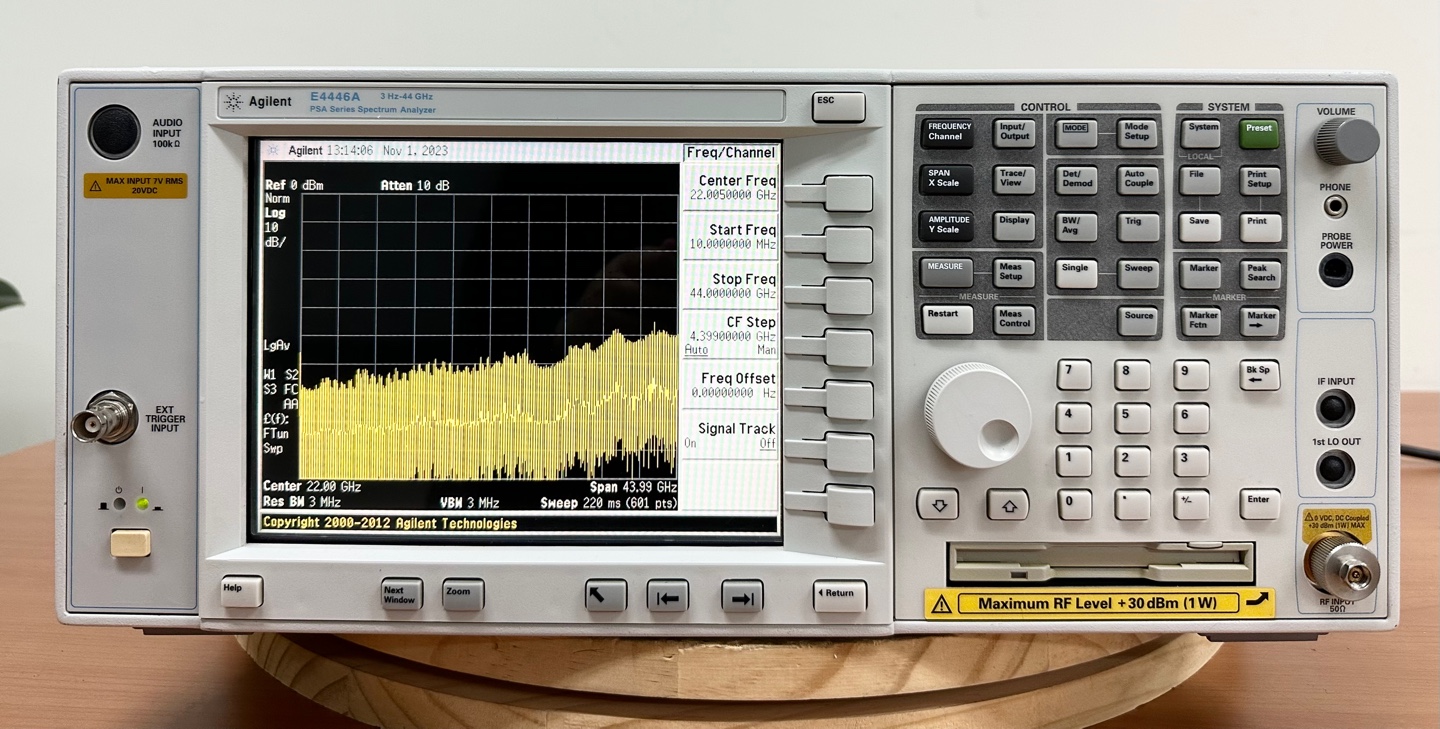Push the Sweep key
Image resolution: width=1440 pixels, height=729 pixels.
tap(1138, 273)
